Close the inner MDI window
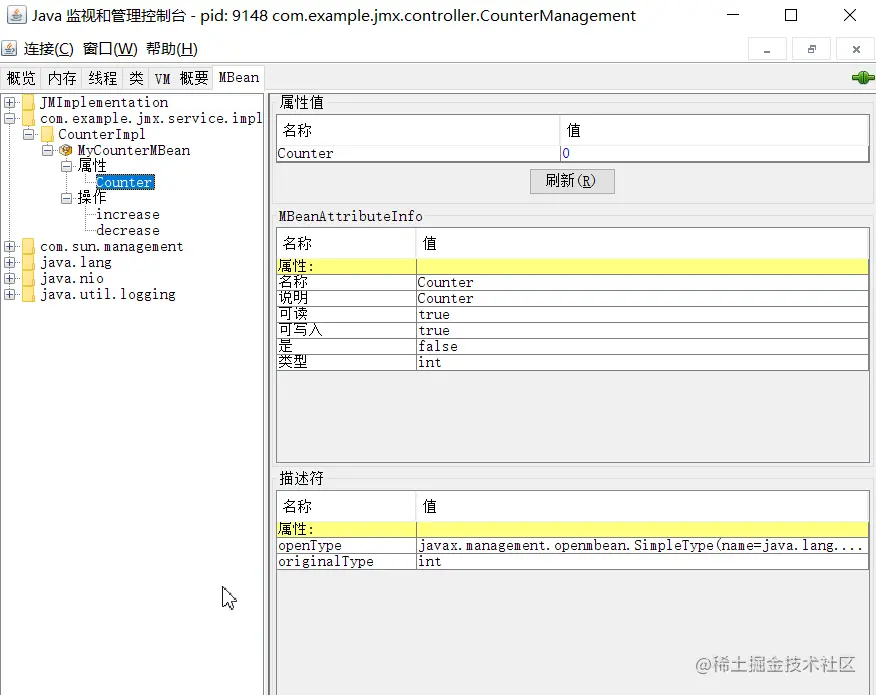Viewport: 876px width, 695px height. tap(856, 49)
